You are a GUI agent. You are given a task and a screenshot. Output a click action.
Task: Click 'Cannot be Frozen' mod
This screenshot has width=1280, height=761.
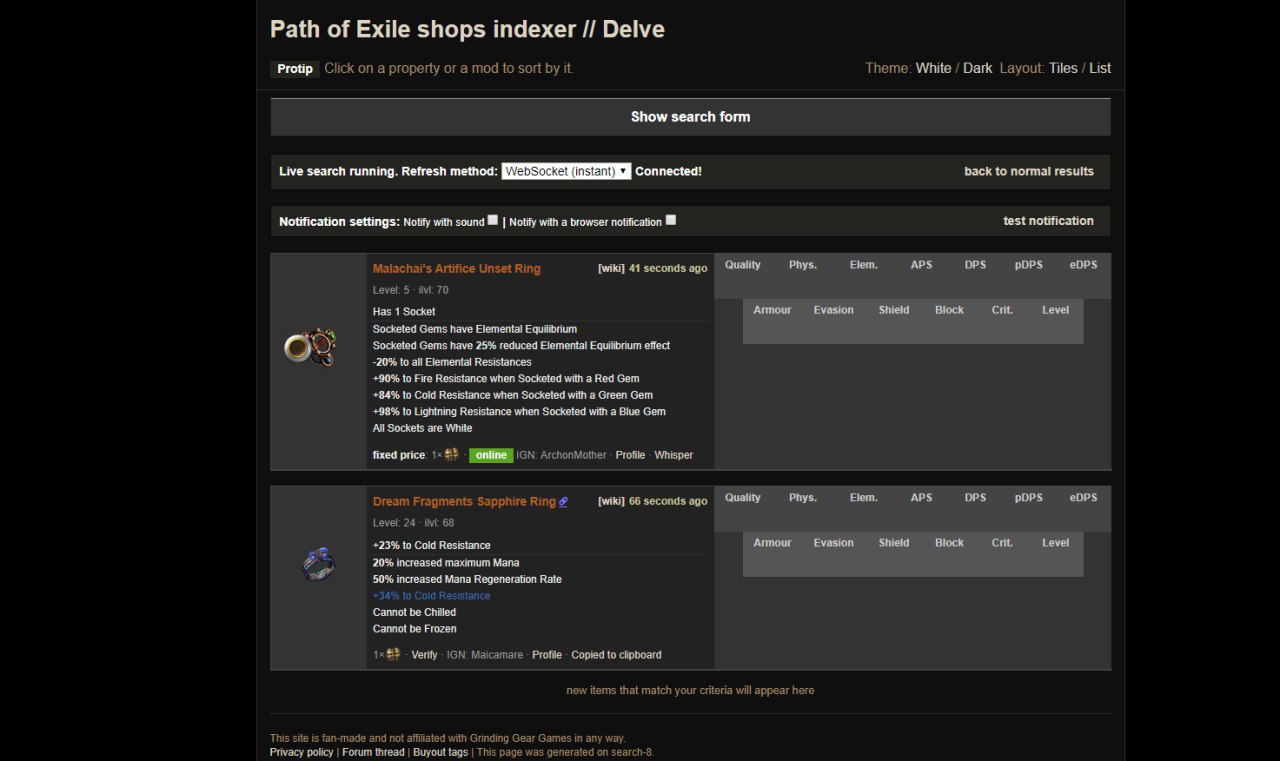coord(415,629)
